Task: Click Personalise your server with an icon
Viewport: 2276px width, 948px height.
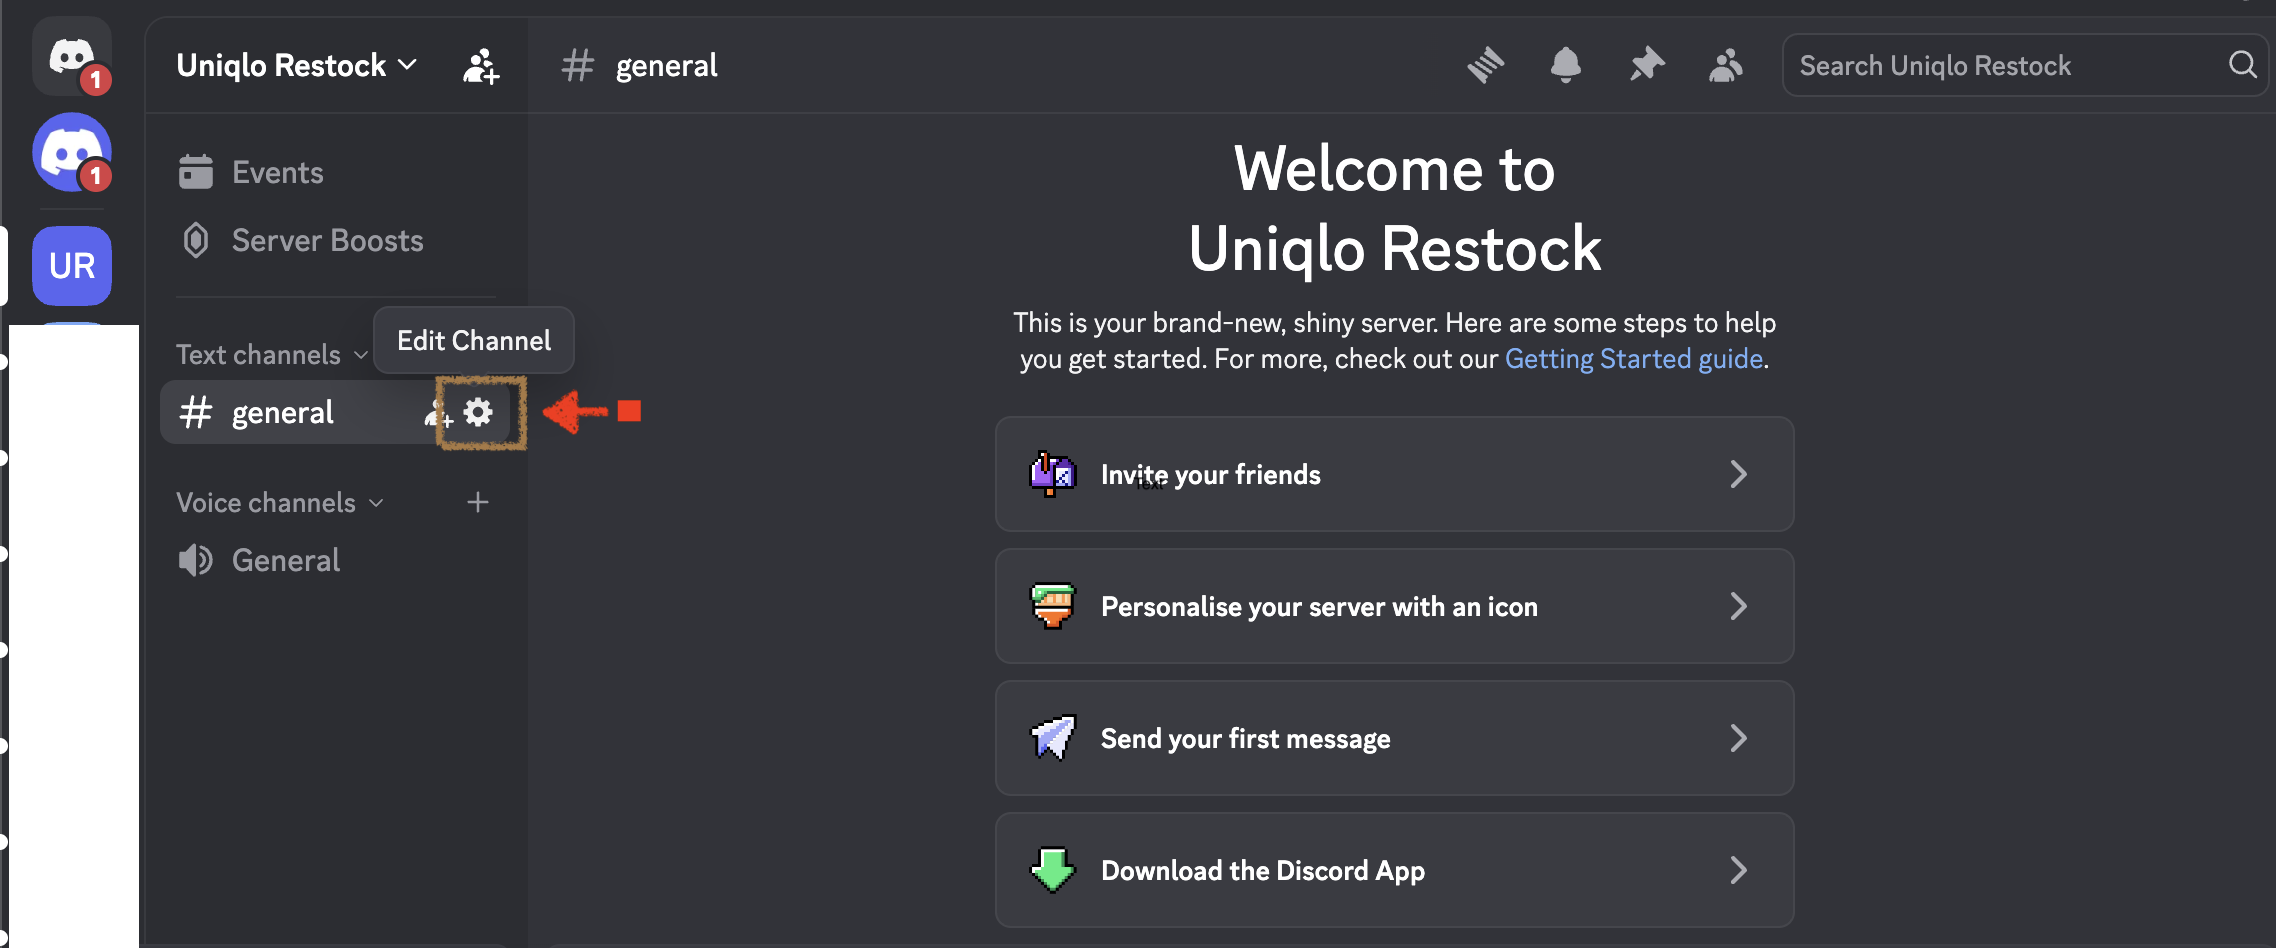Action: [x=1394, y=606]
